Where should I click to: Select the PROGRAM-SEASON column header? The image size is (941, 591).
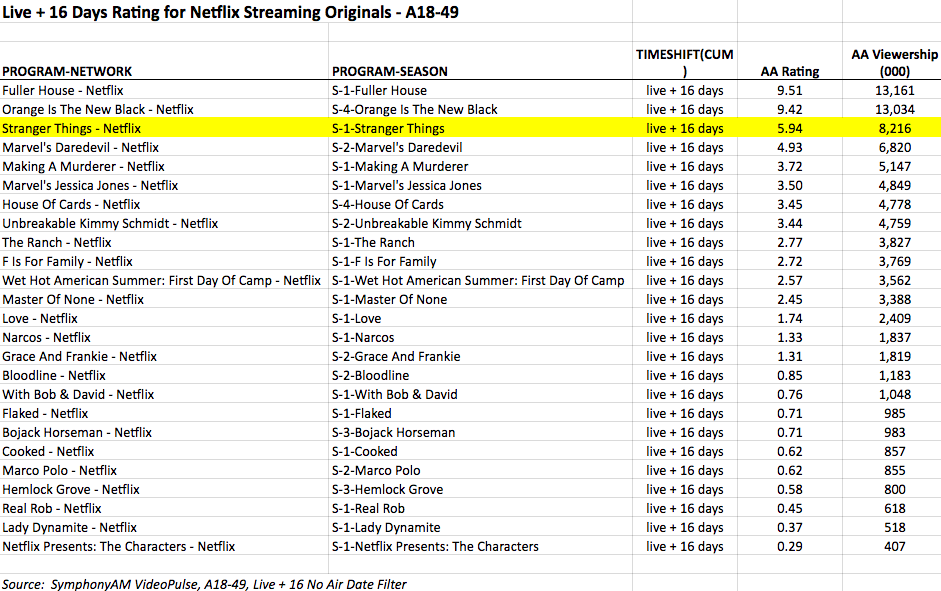coord(390,71)
